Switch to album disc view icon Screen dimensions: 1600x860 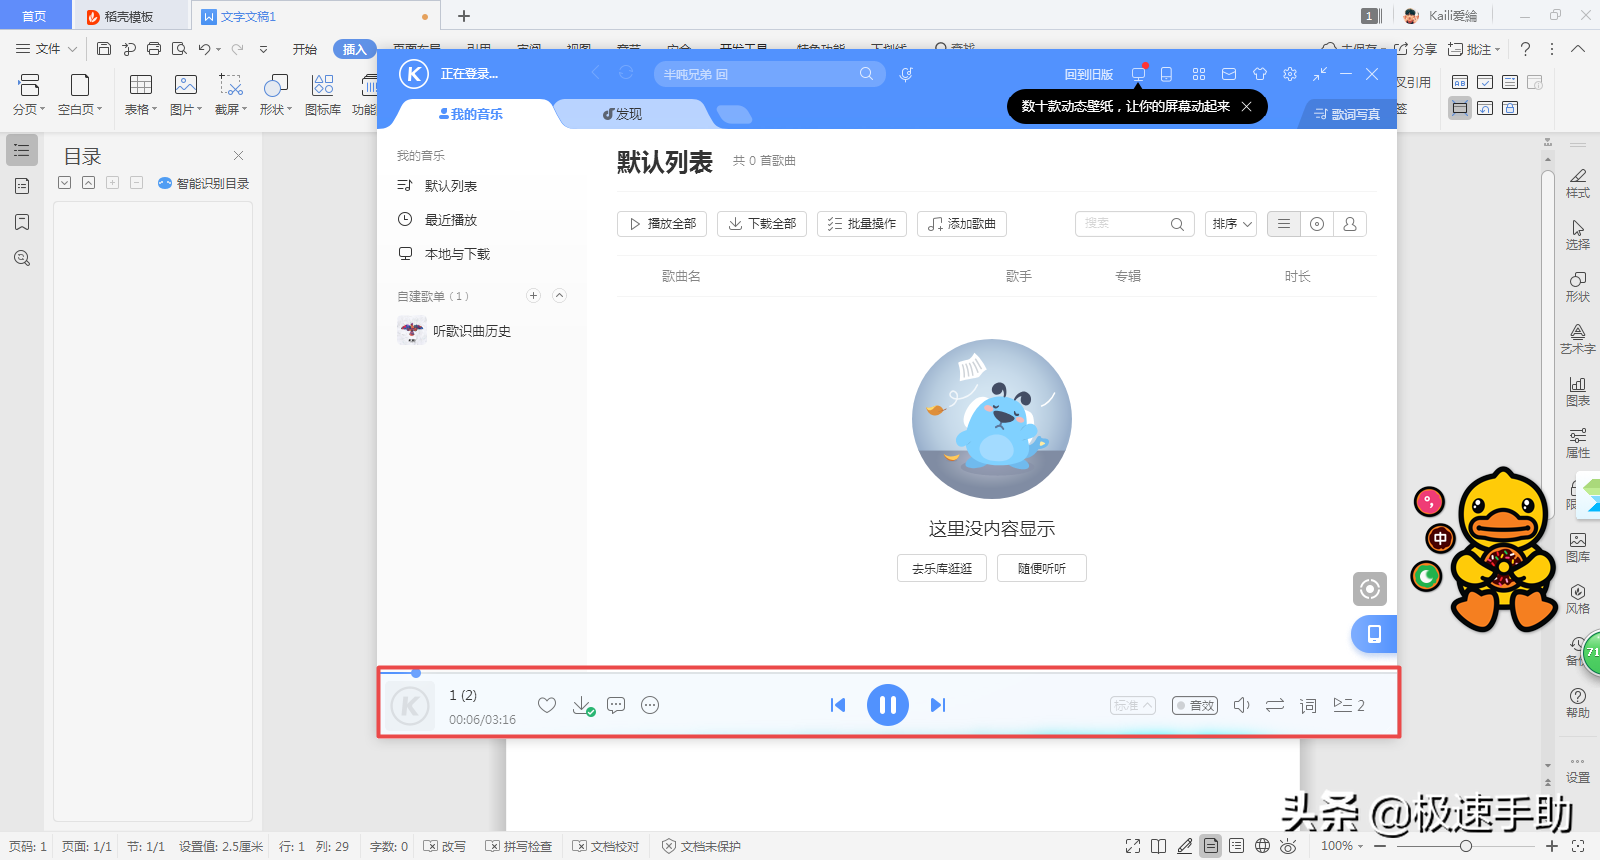tap(1317, 224)
